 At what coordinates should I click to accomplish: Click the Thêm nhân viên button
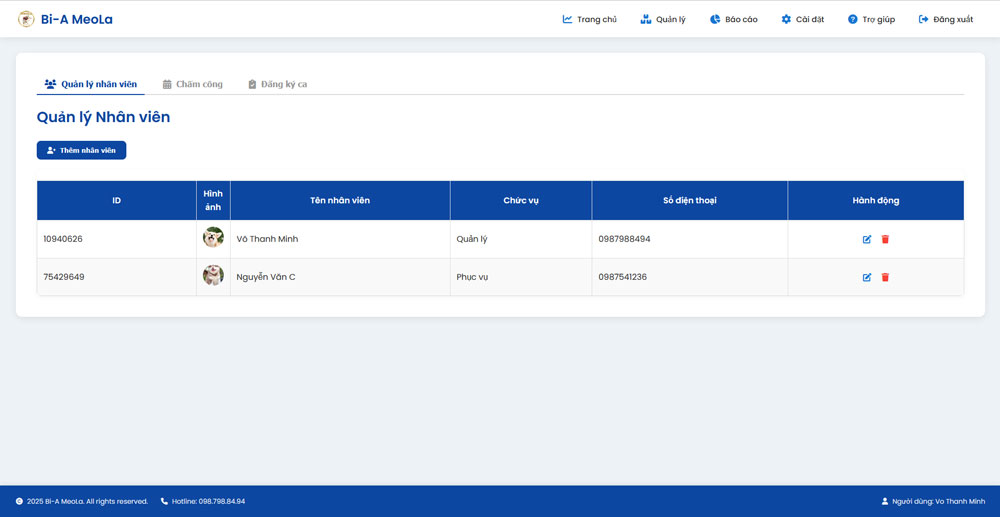point(81,150)
